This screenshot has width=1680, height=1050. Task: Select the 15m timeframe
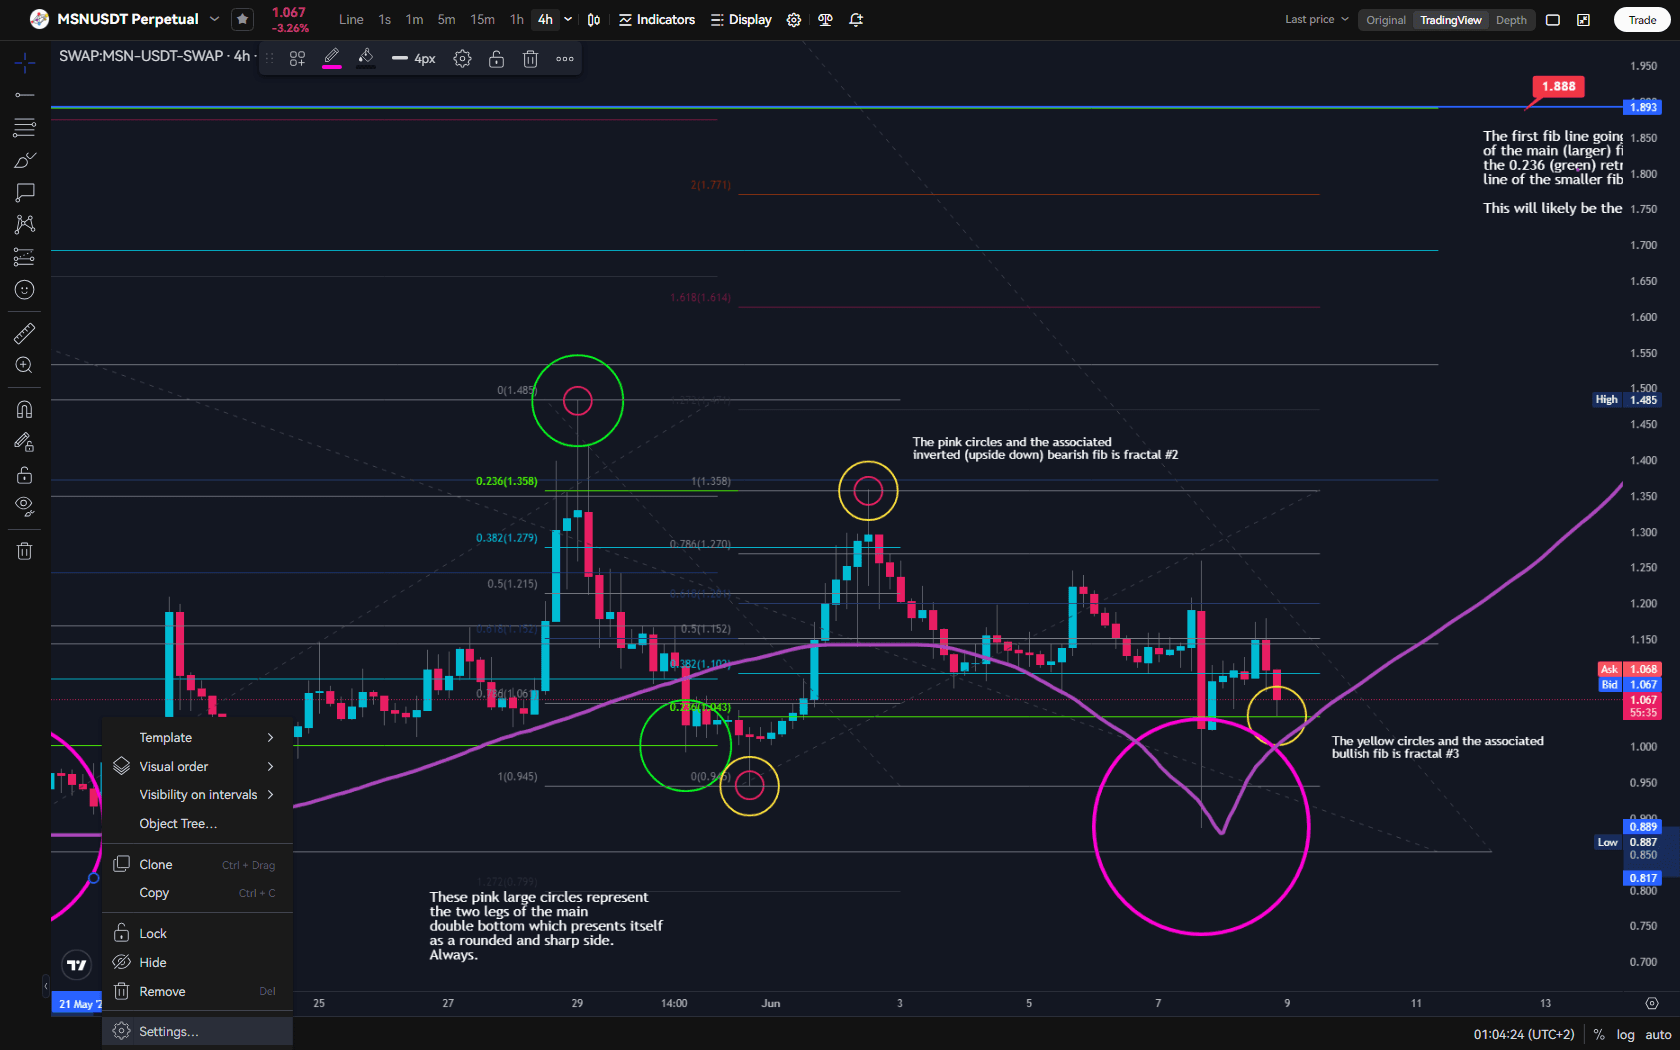coord(483,19)
